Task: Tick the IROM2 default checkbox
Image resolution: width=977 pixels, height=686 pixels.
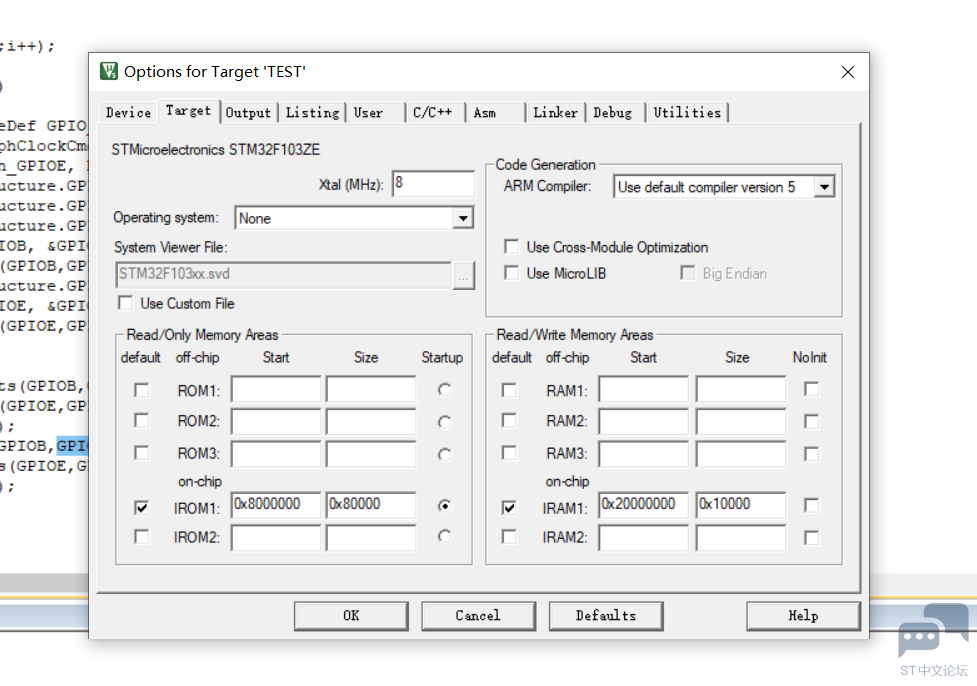Action: tap(141, 536)
